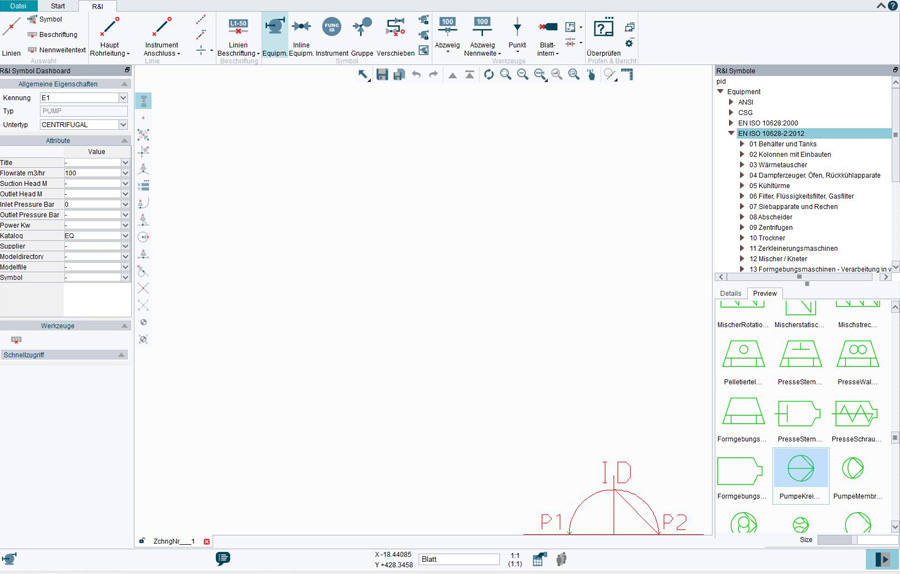Click the Blatt input field
This screenshot has width=900, height=574.
(x=459, y=559)
